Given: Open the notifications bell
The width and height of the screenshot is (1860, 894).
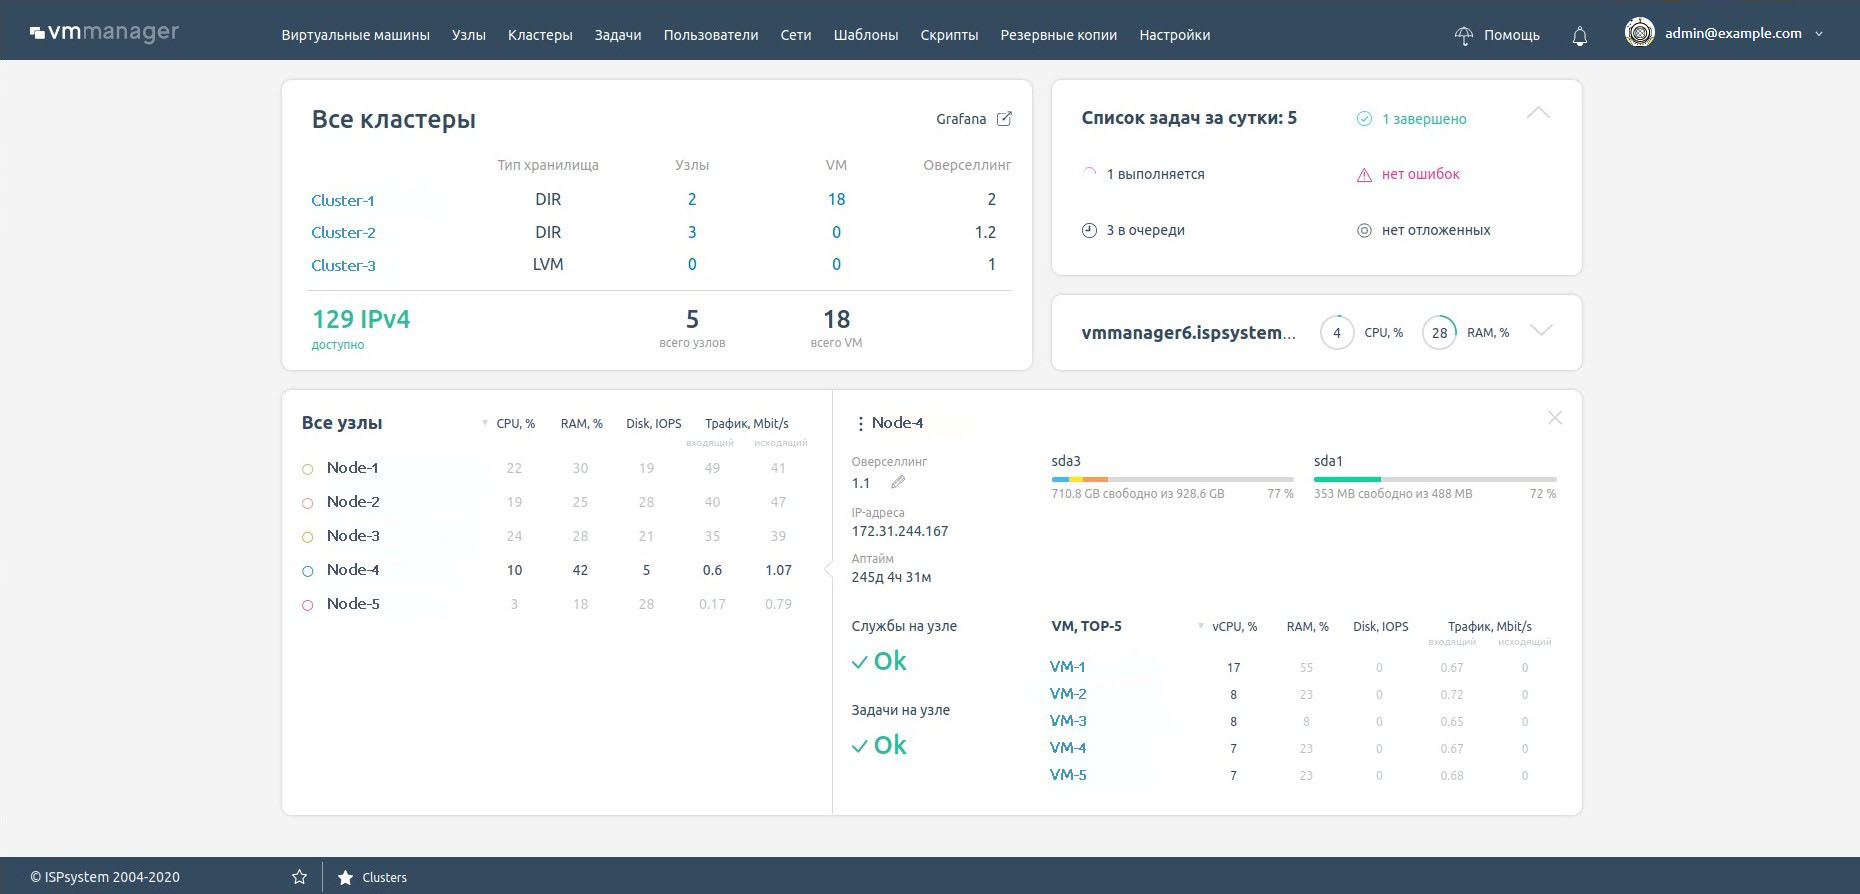Looking at the screenshot, I should [1580, 36].
